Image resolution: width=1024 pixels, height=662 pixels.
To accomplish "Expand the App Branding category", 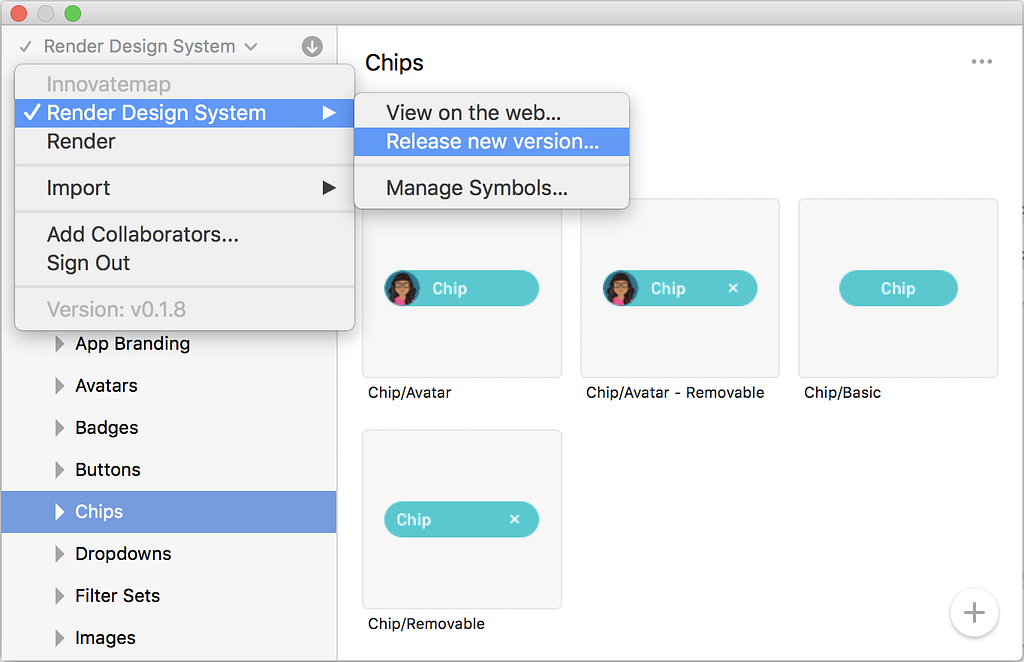I will pos(59,343).
